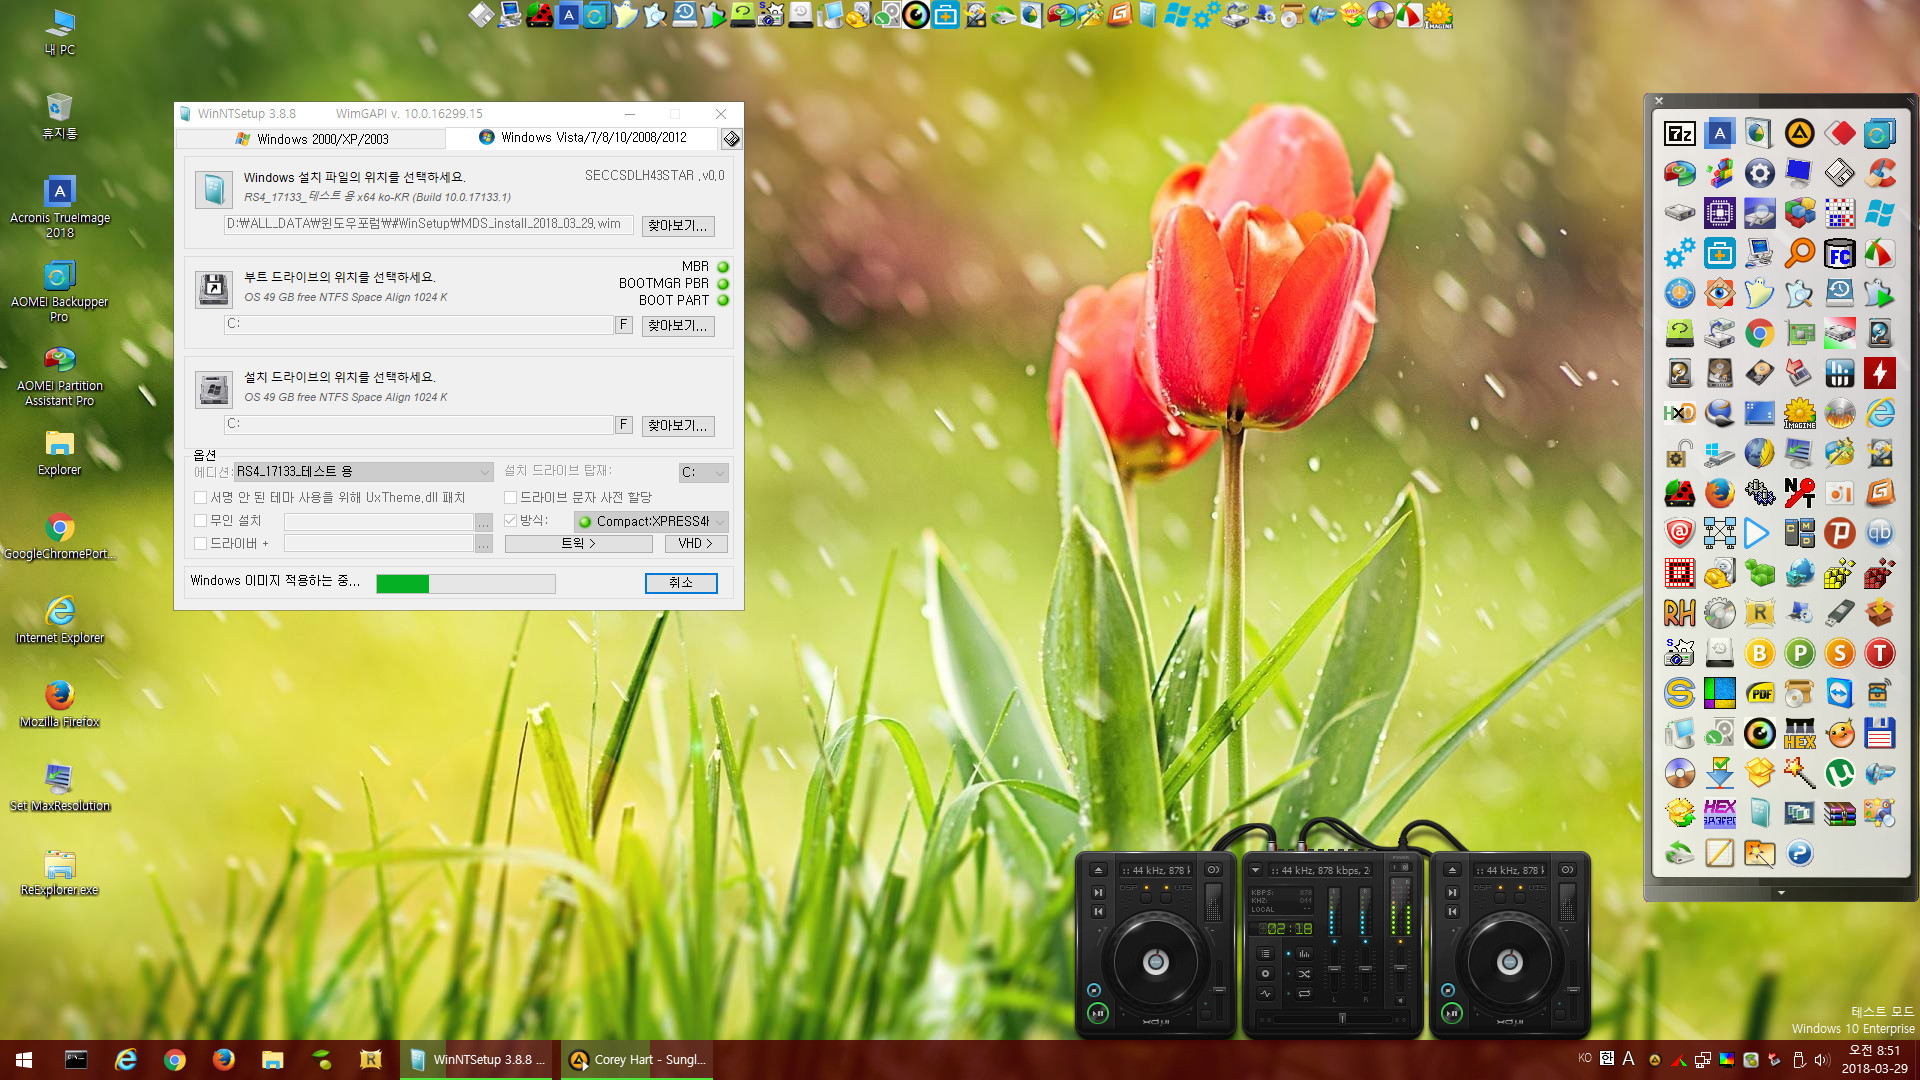Image resolution: width=1920 pixels, height=1080 pixels.
Task: Tick the 무인 설치 checkbox
Action: pos(200,520)
